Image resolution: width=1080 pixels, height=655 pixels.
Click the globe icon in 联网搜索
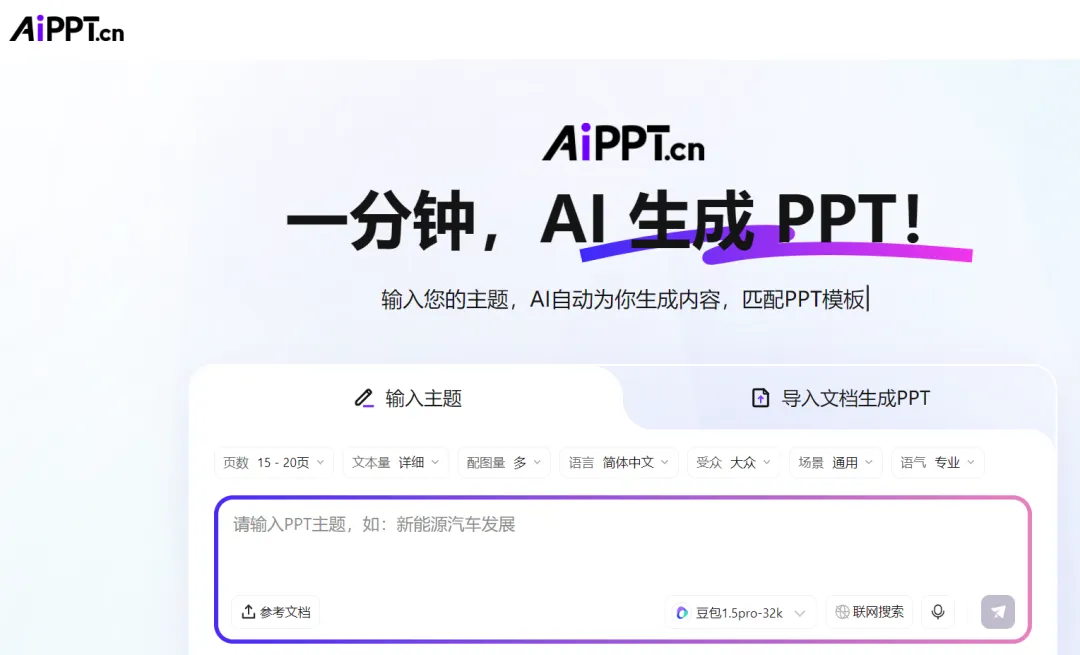tap(842, 612)
